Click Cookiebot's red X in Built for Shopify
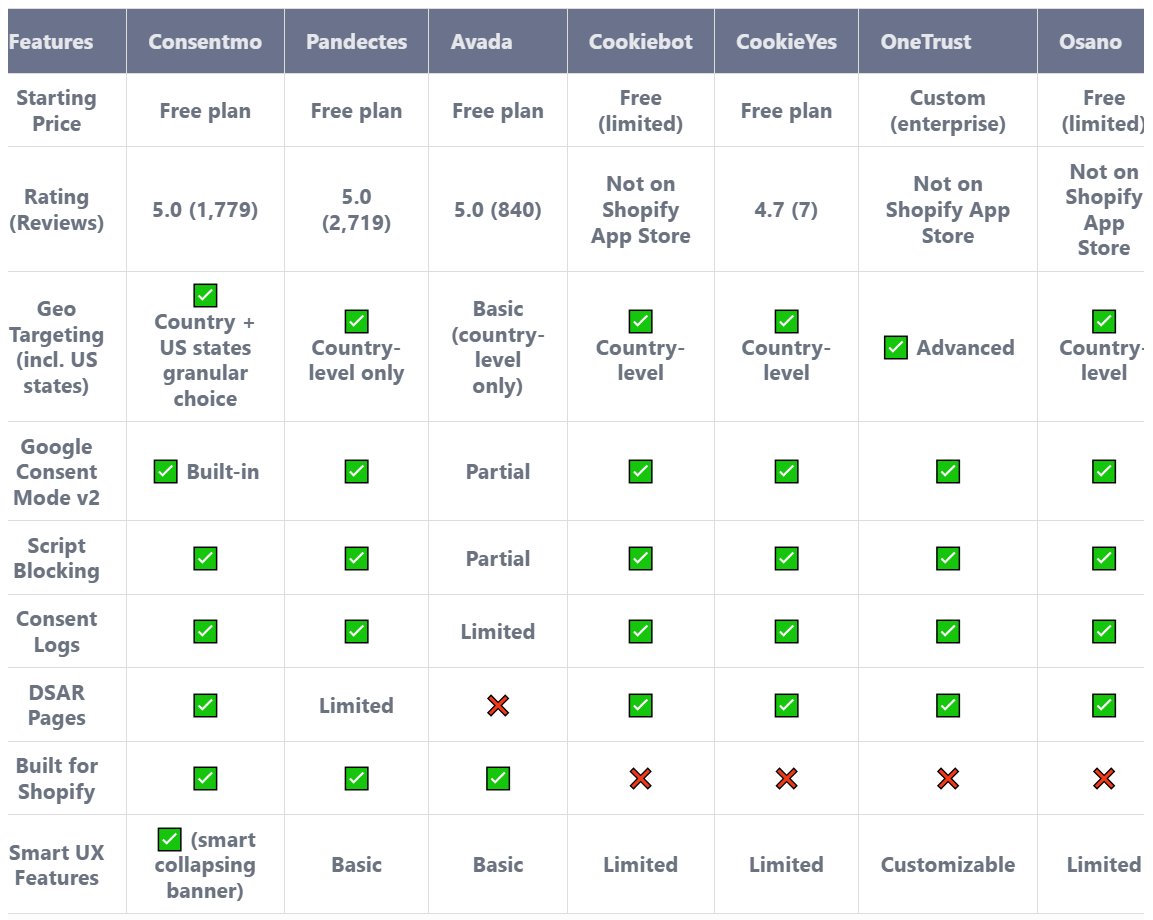The width and height of the screenshot is (1153, 920). point(641,778)
